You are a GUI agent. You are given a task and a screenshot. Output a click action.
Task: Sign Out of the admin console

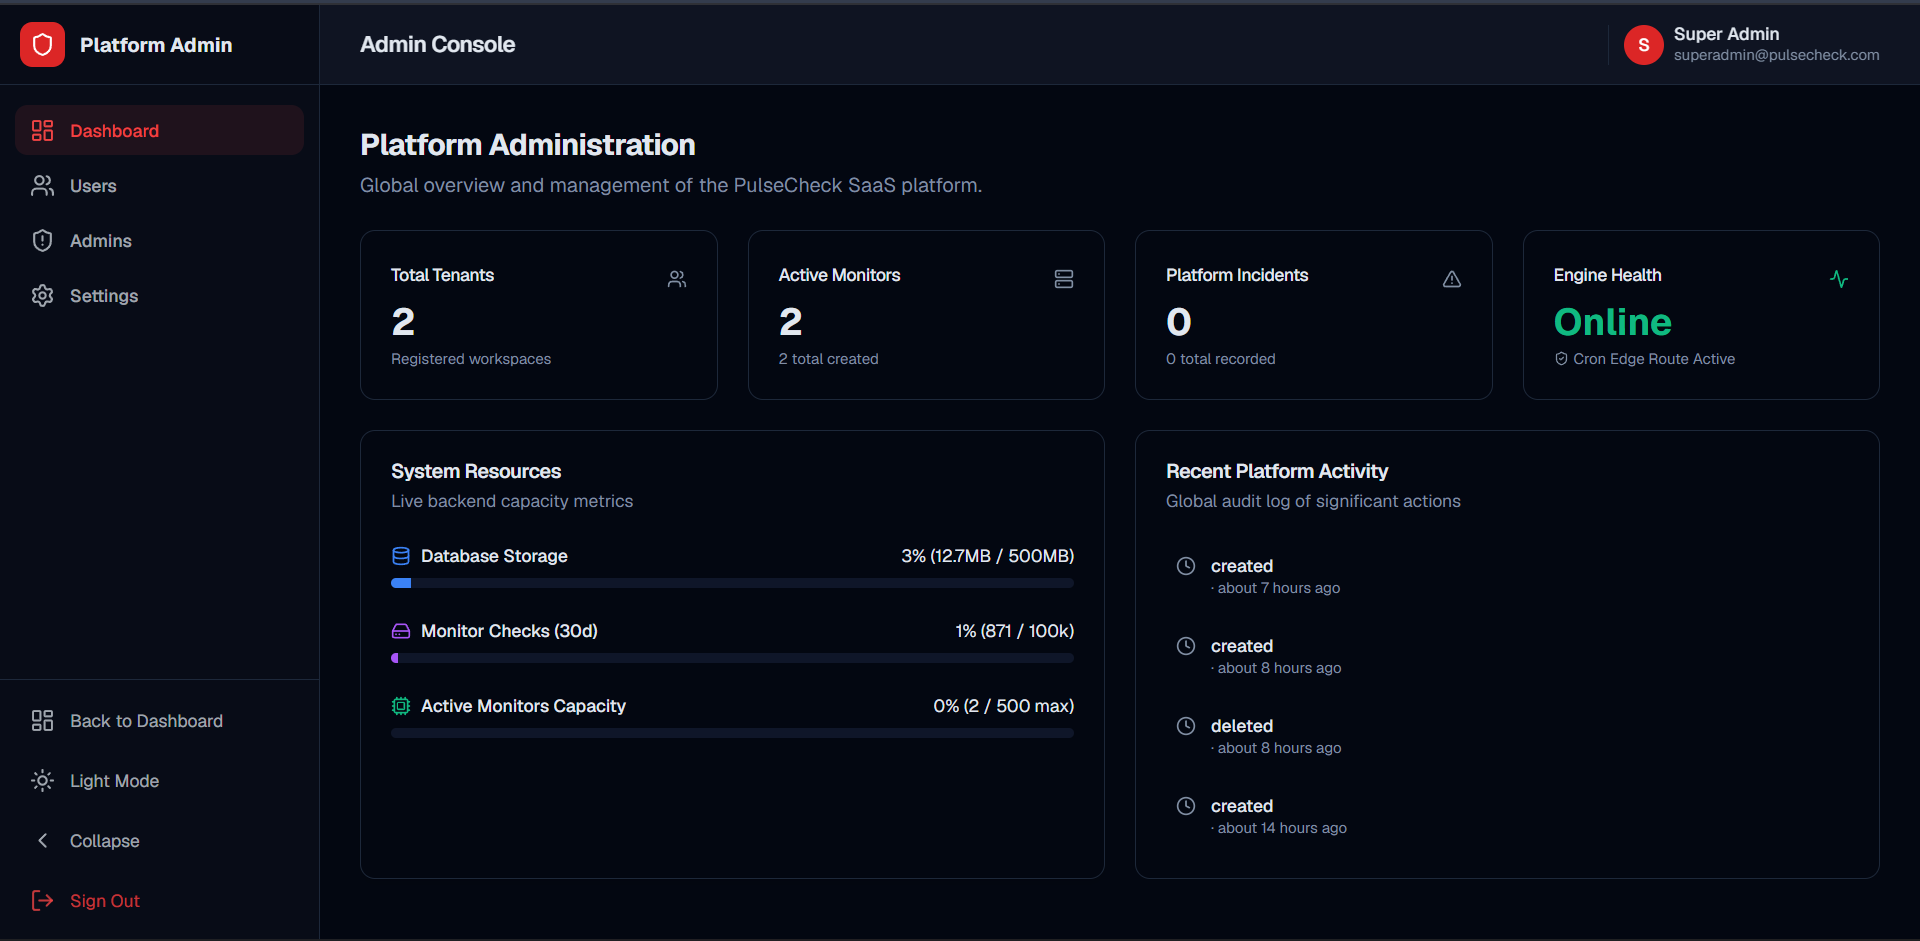tap(159, 900)
